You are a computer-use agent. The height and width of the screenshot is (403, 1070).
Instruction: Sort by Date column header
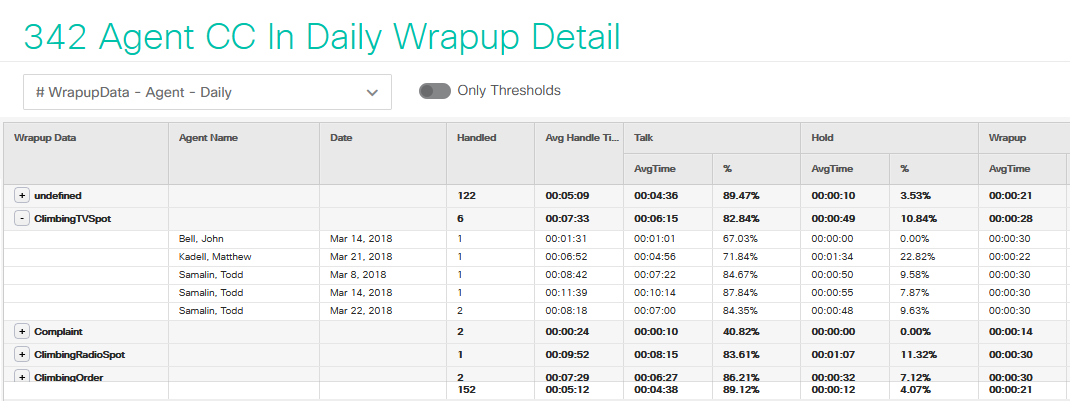[x=383, y=153]
